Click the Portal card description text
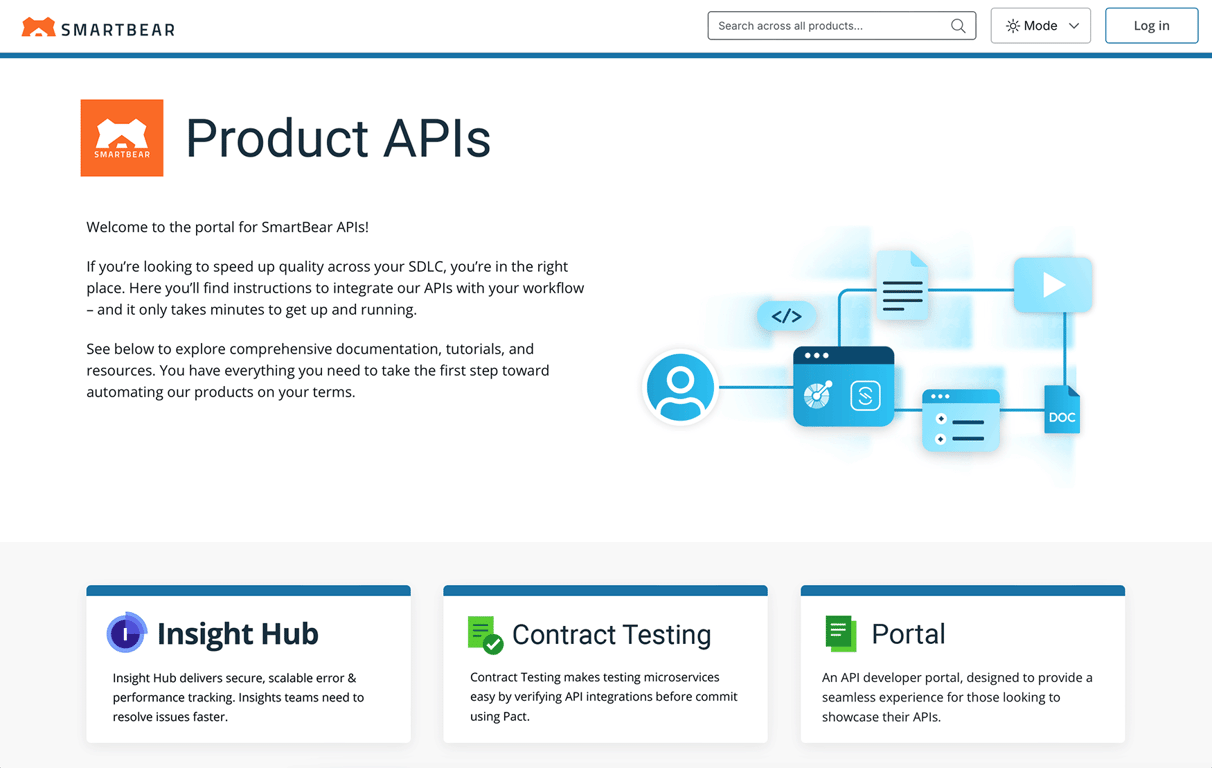 tap(961, 697)
